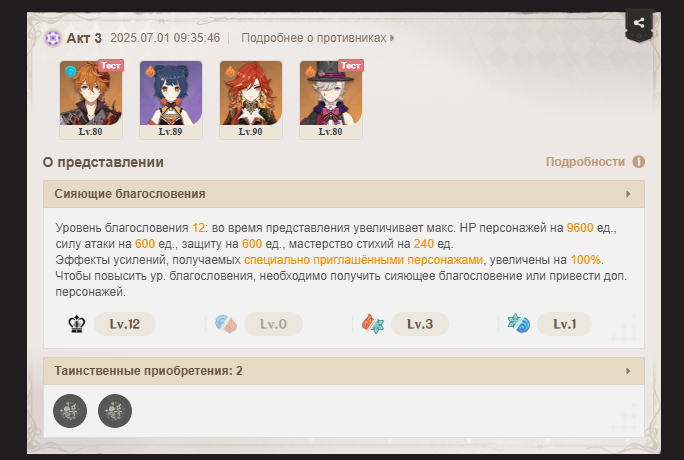Image resolution: width=684 pixels, height=460 pixels.
Task: Click the crown blessing level icon
Action: (77, 324)
